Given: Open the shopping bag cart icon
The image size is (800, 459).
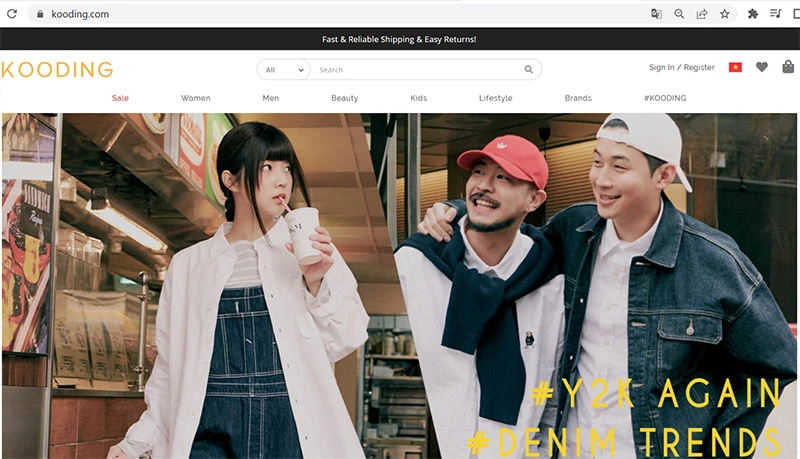Looking at the screenshot, I should pos(788,67).
